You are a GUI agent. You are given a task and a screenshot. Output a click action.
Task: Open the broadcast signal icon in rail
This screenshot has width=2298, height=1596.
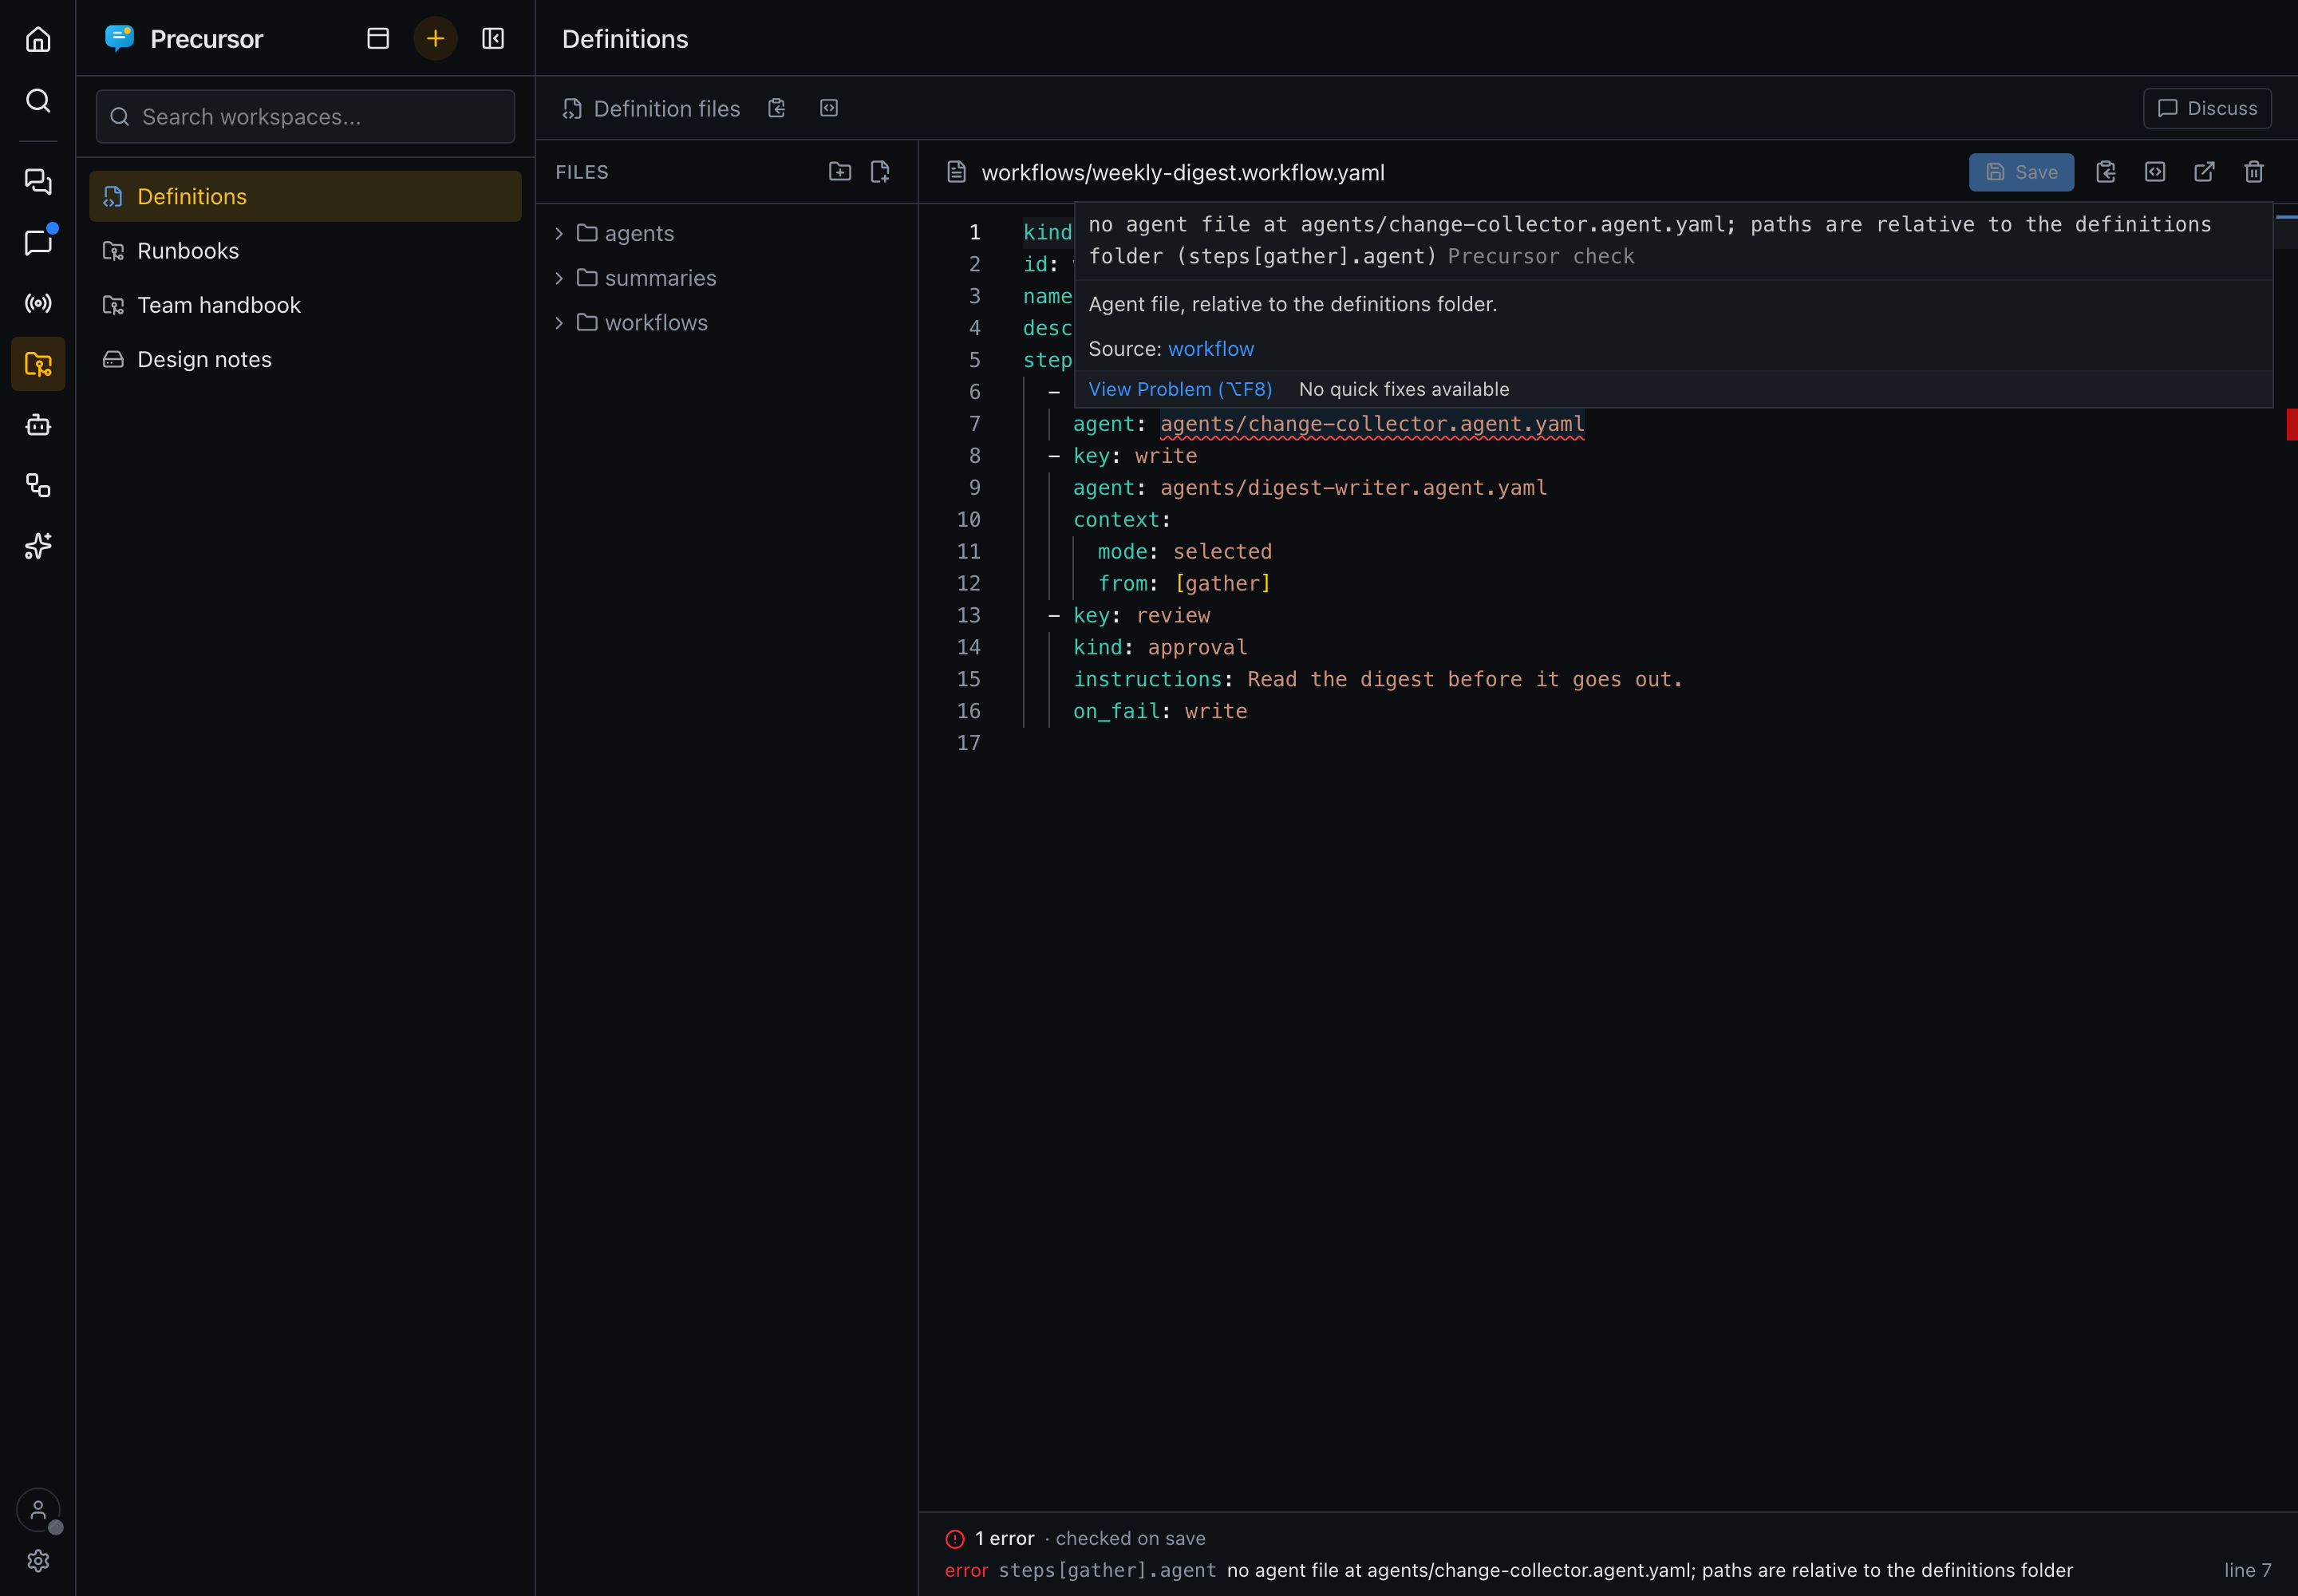point(38,303)
